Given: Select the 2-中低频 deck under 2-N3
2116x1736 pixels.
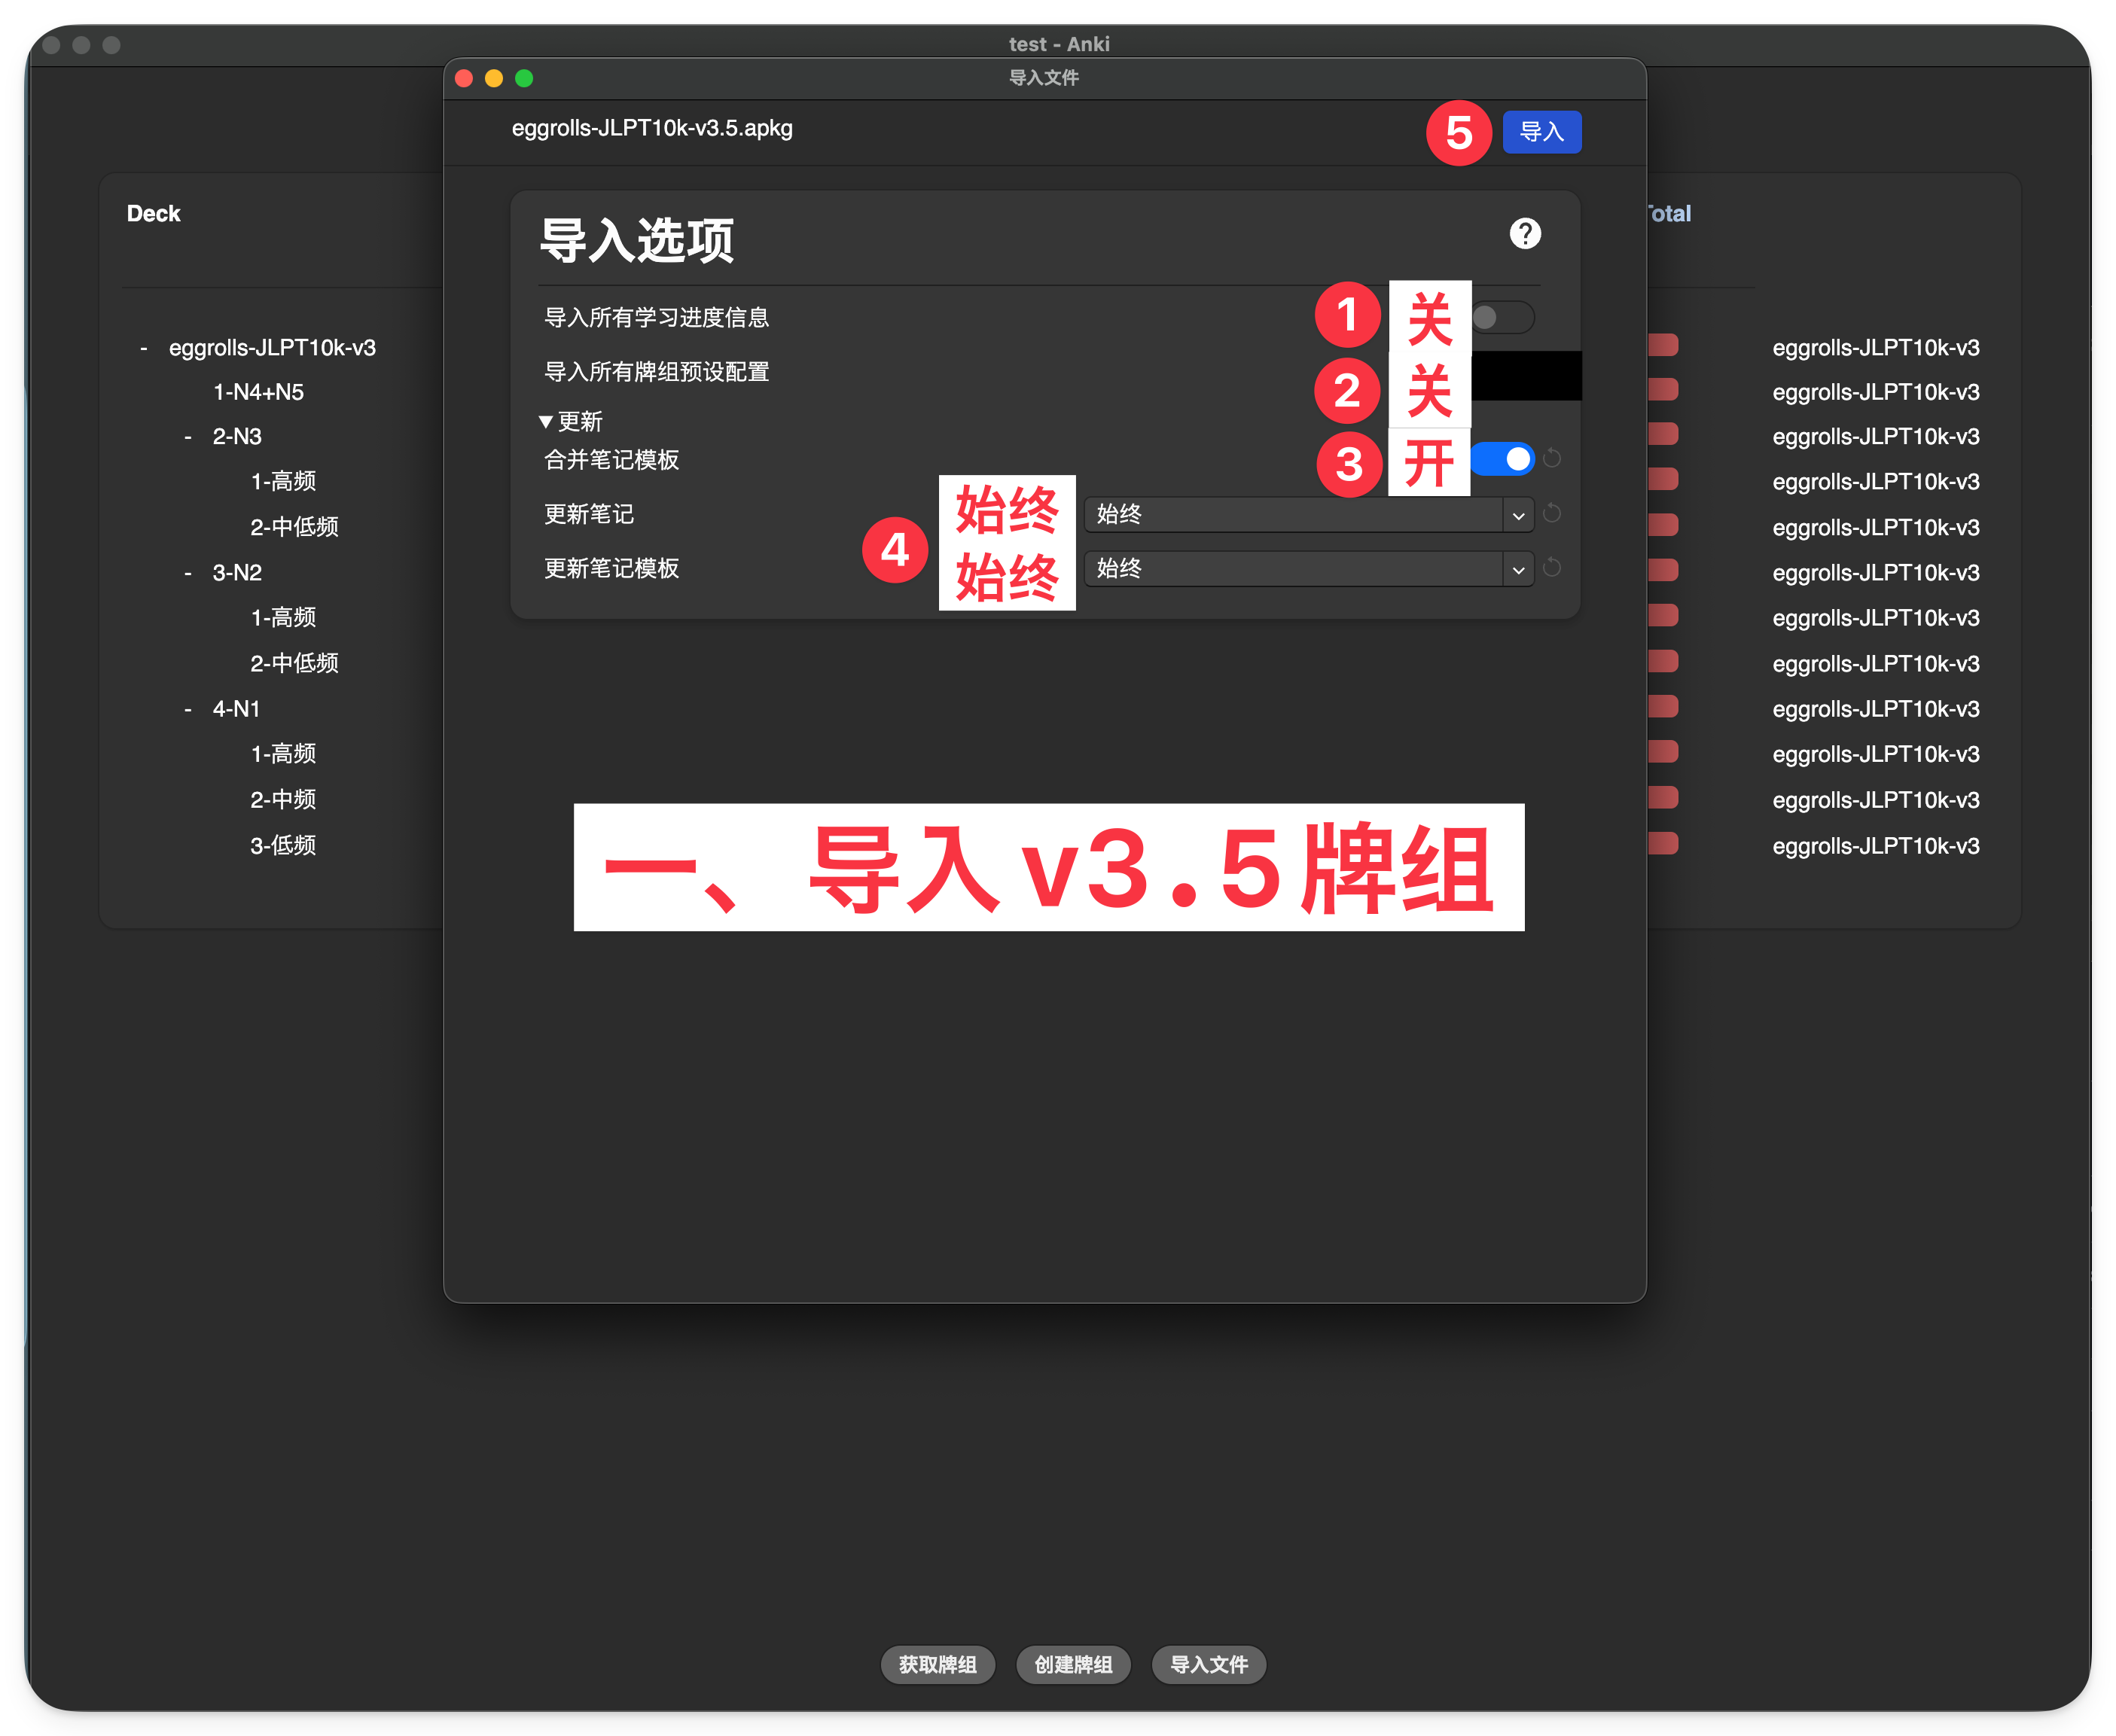Looking at the screenshot, I should [294, 527].
